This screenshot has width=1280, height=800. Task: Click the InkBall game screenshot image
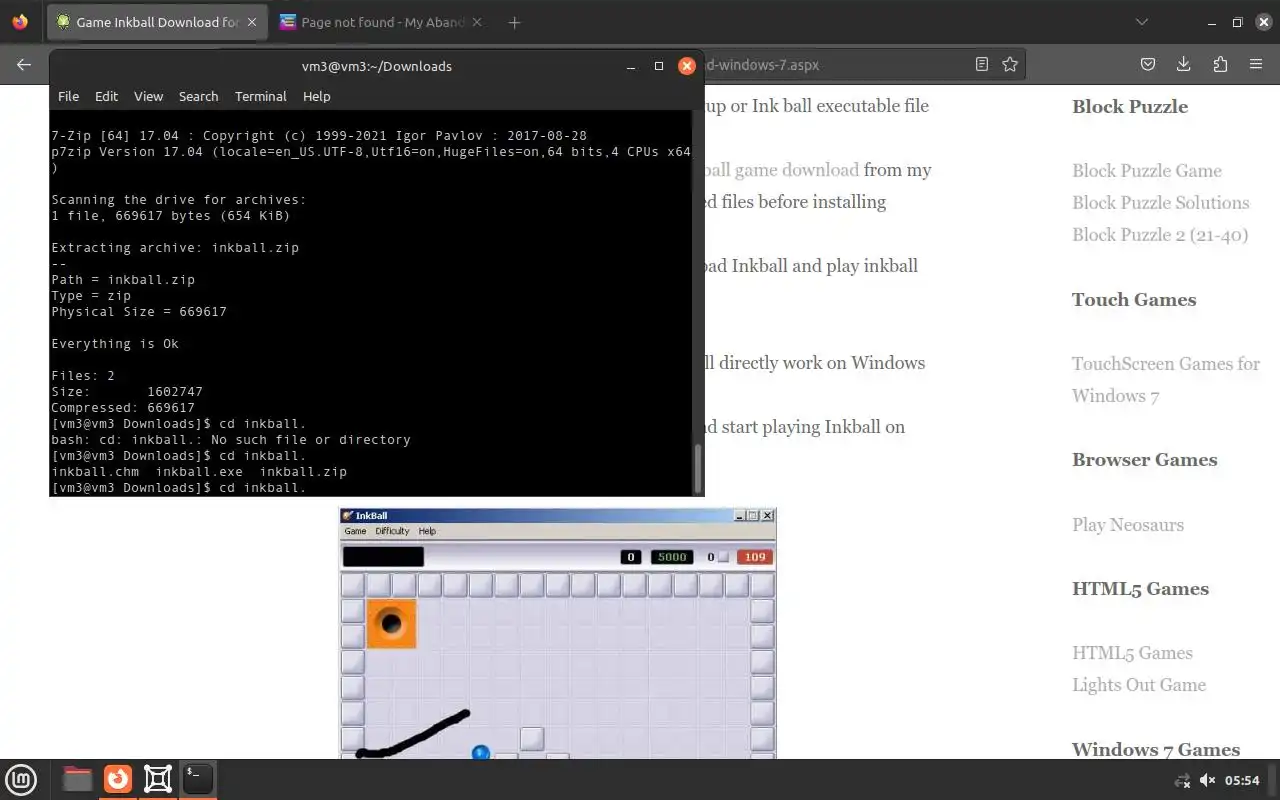click(x=557, y=633)
